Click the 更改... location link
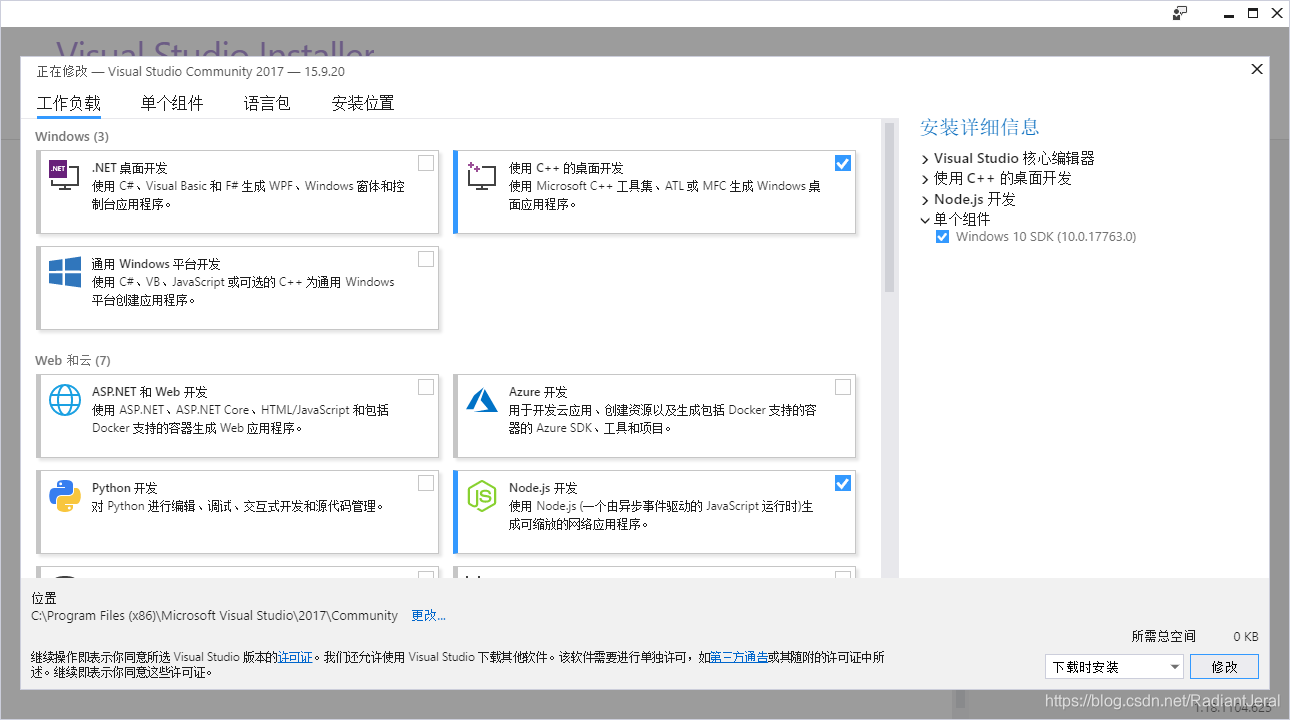Image resolution: width=1290 pixels, height=720 pixels. [429, 616]
